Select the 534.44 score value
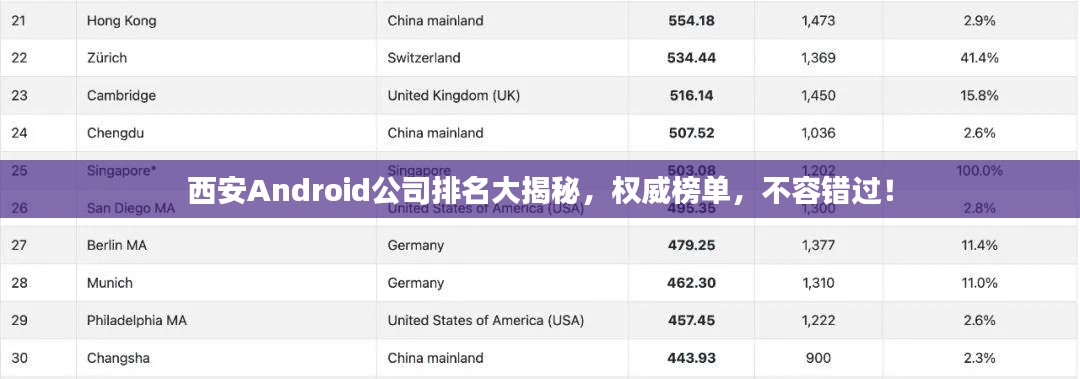 [x=692, y=58]
